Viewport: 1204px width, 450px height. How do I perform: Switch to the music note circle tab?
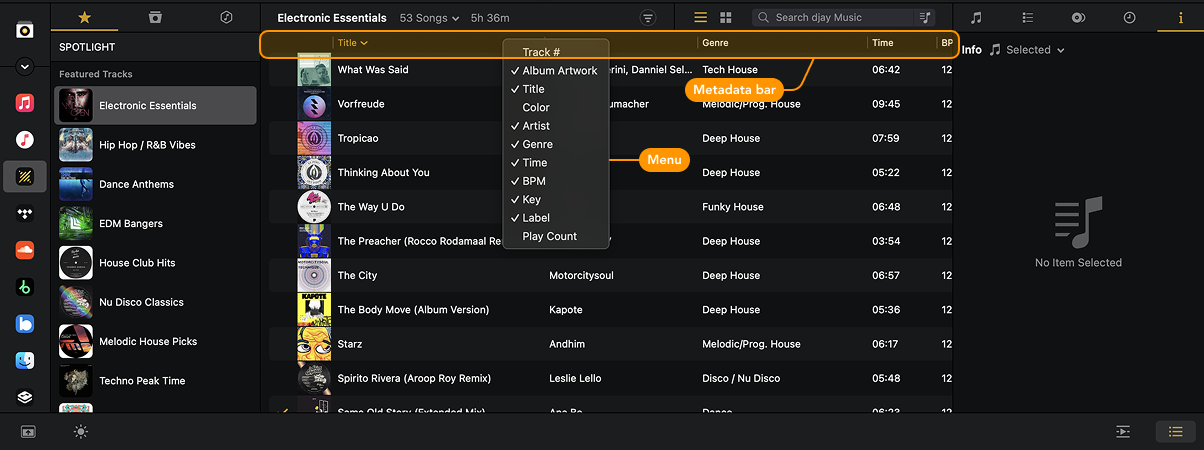click(226, 17)
